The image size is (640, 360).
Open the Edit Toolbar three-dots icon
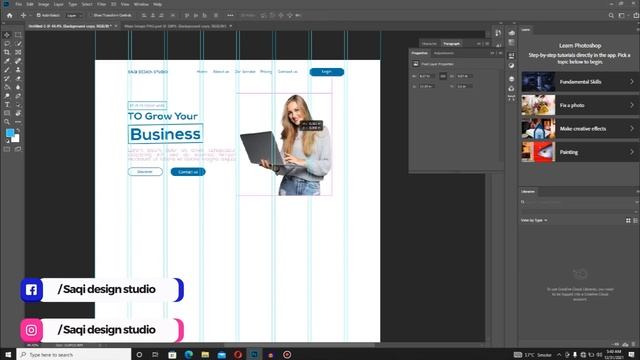18,122
